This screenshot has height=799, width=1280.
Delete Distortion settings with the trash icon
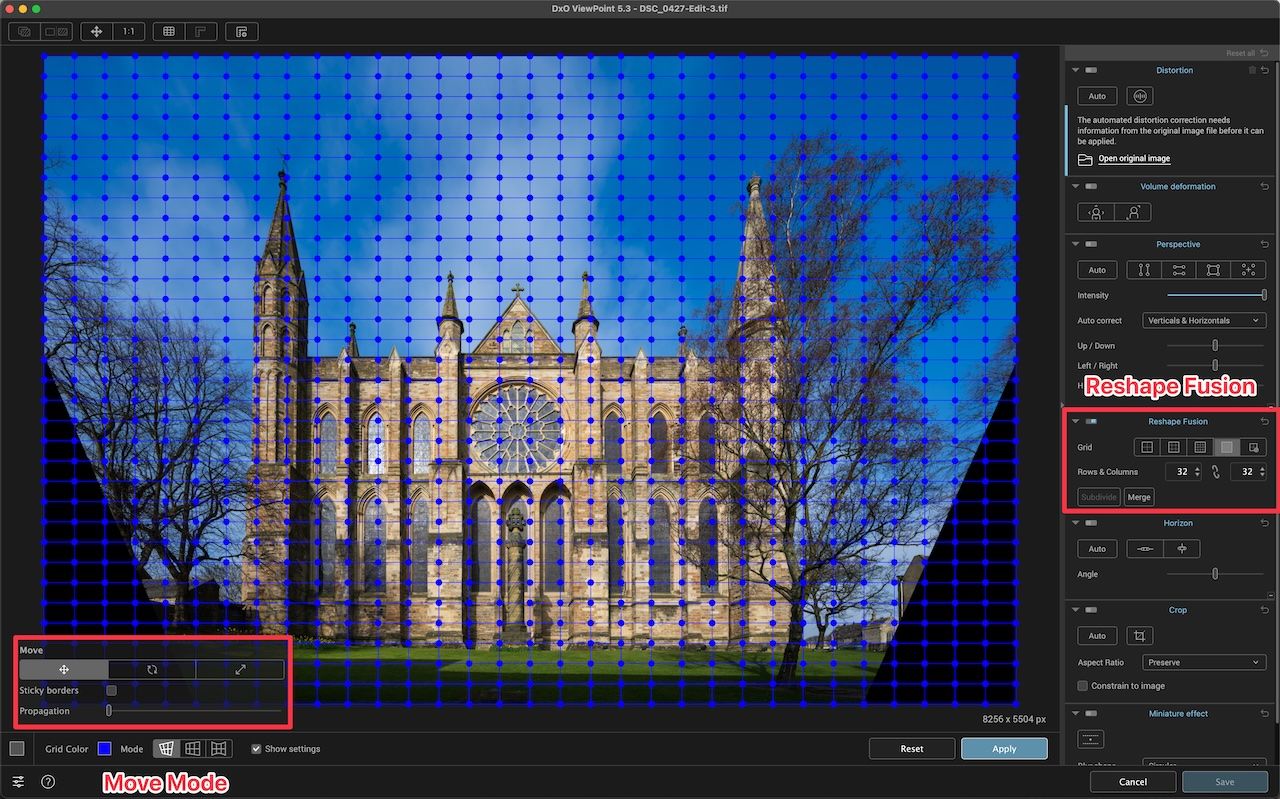1252,70
